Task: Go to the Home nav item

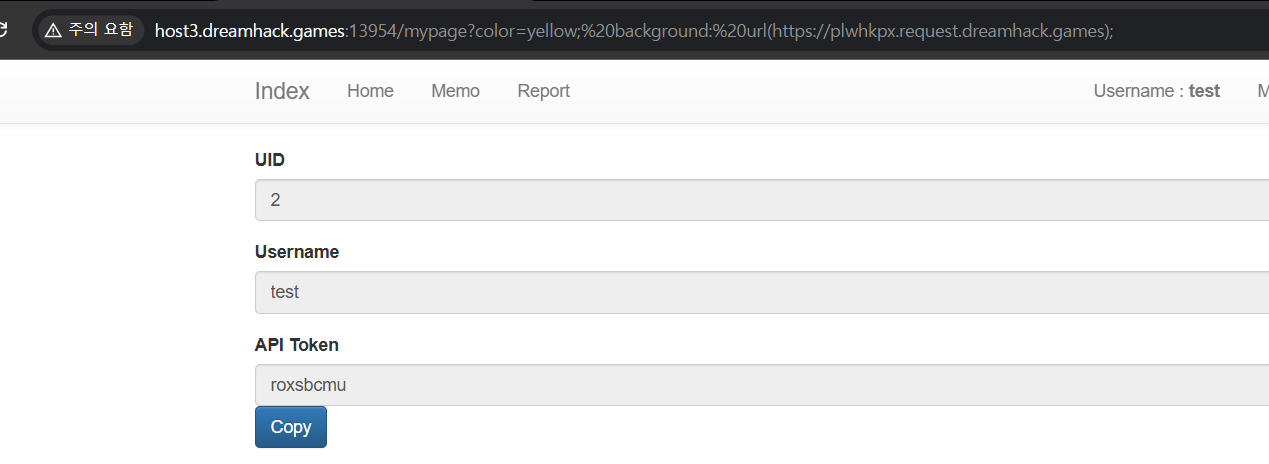Action: coord(370,91)
